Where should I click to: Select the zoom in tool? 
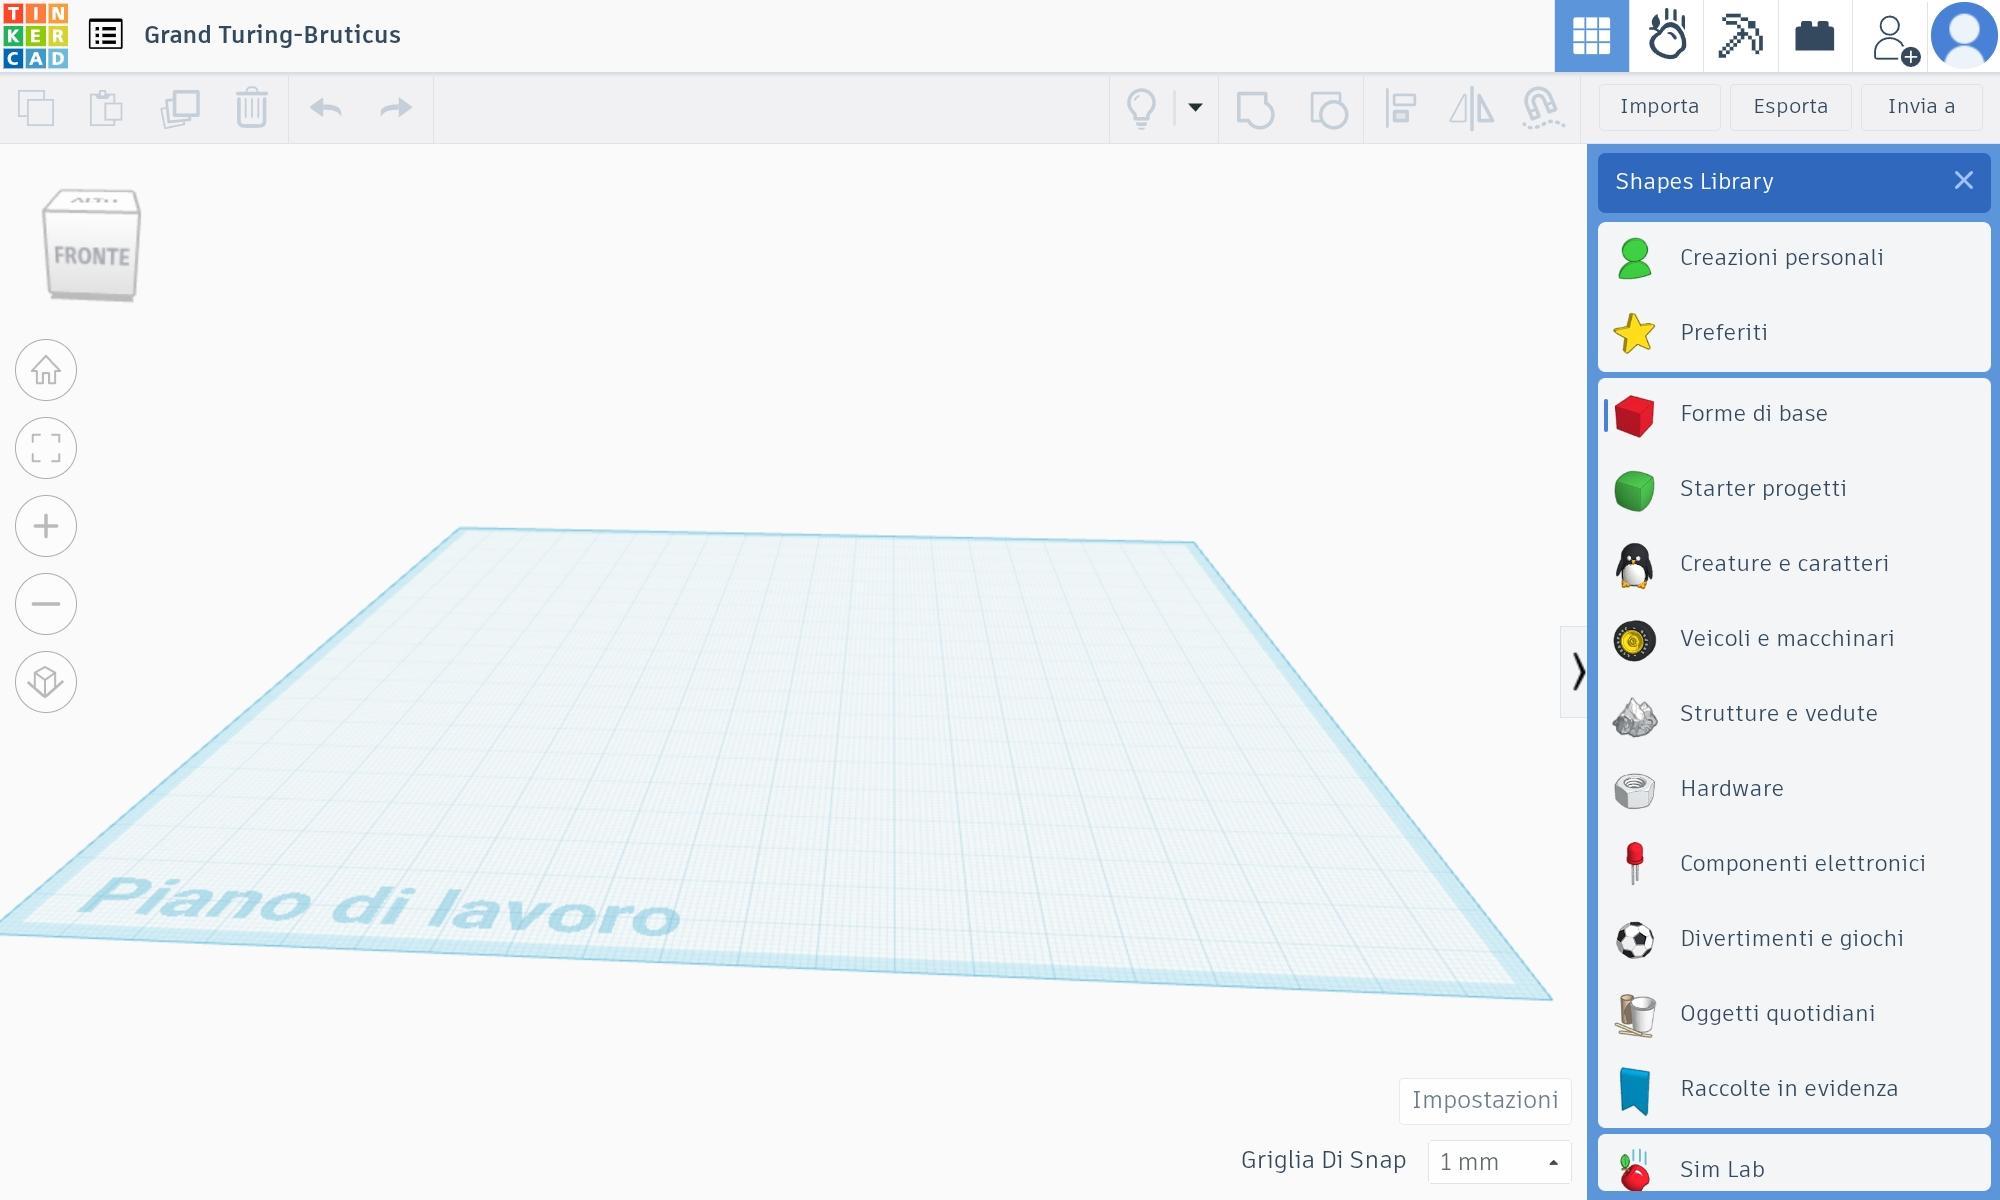point(46,526)
